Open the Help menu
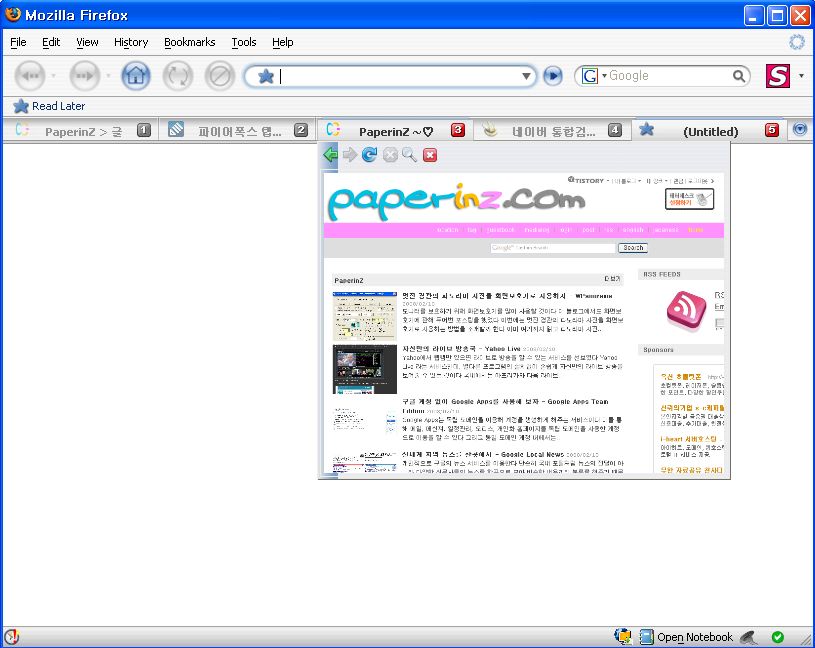 point(283,42)
